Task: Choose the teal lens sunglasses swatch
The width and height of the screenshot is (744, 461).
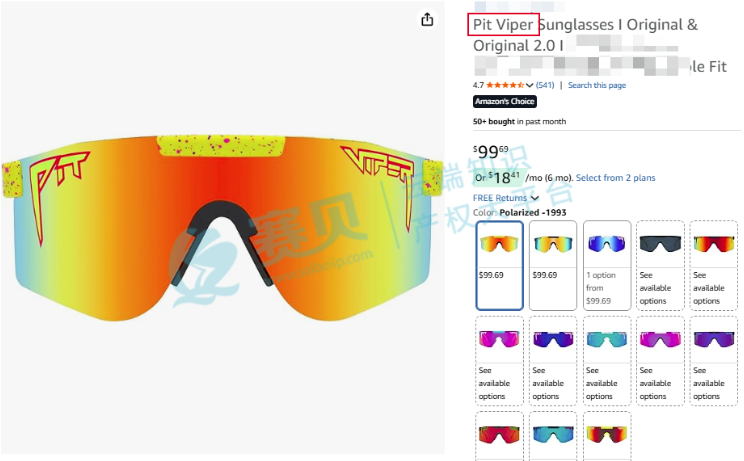Action: (606, 361)
